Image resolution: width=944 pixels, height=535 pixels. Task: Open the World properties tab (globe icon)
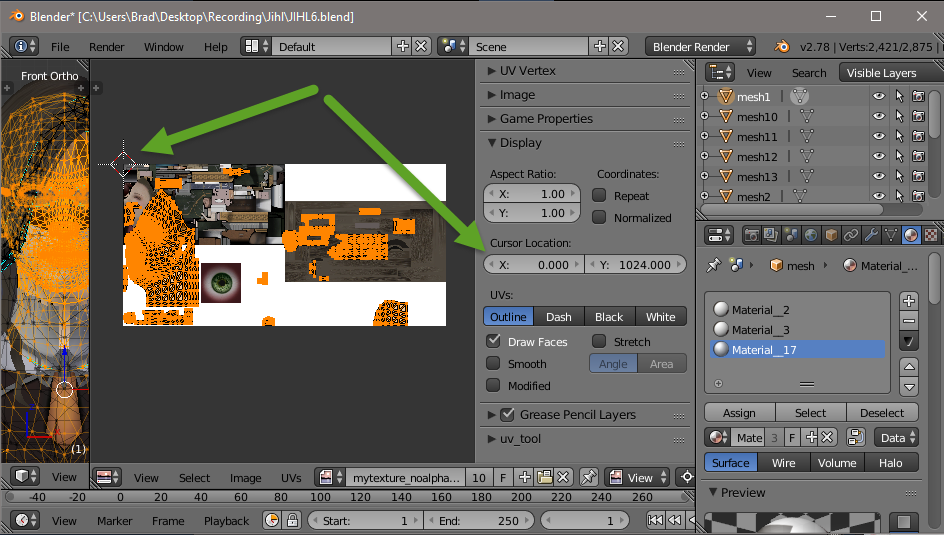pos(811,235)
